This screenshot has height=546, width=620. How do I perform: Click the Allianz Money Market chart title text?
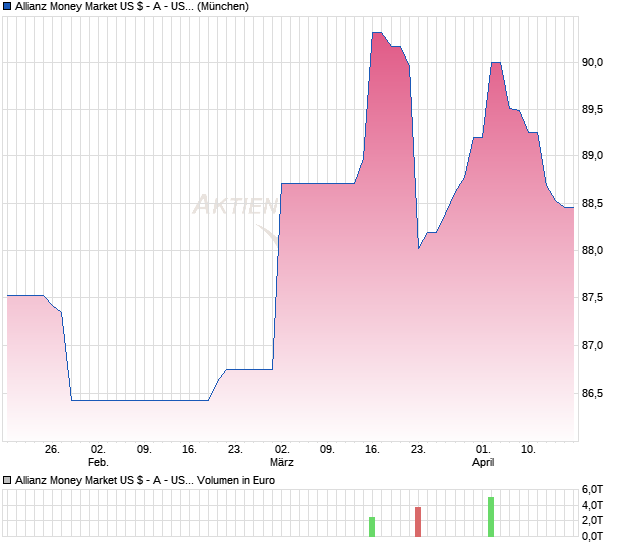tap(132, 6)
